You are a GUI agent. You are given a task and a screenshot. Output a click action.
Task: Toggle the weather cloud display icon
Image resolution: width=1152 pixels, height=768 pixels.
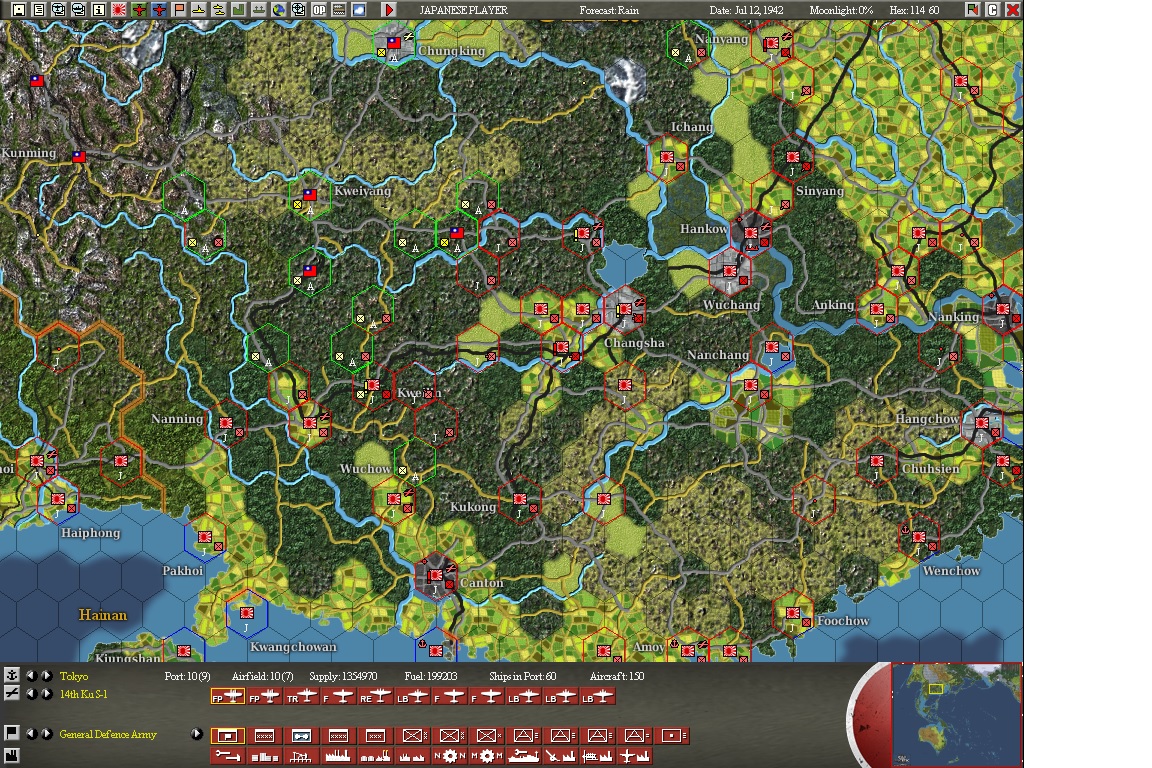(x=359, y=10)
